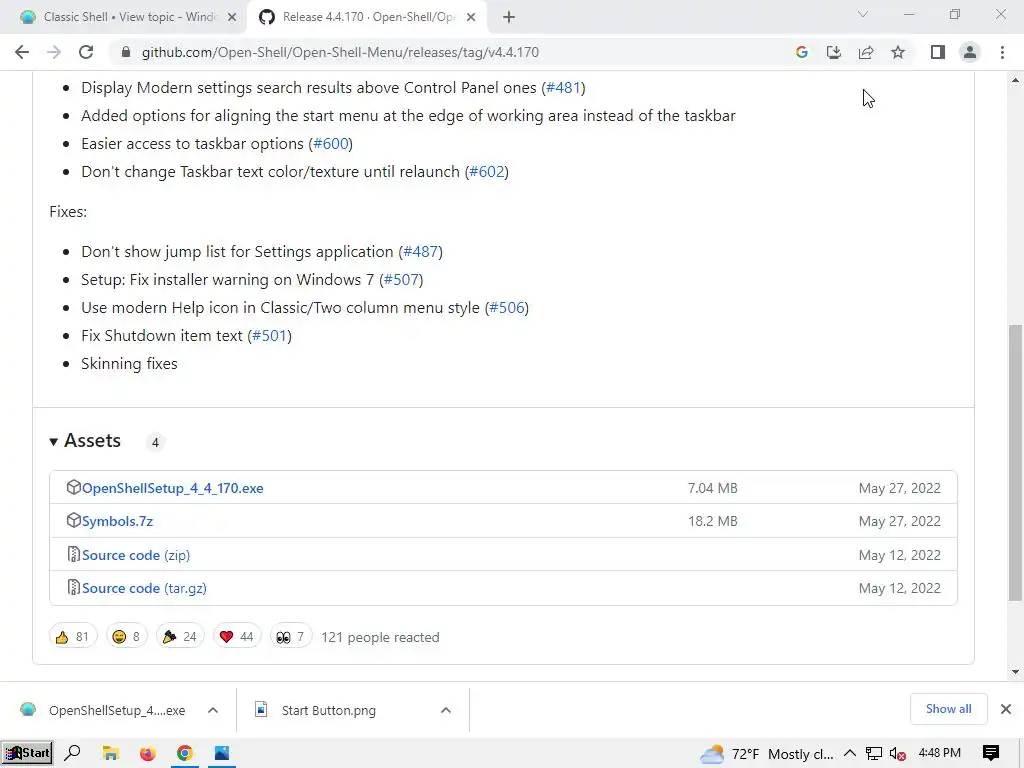Click the scrollbar down arrow

tap(1016, 672)
